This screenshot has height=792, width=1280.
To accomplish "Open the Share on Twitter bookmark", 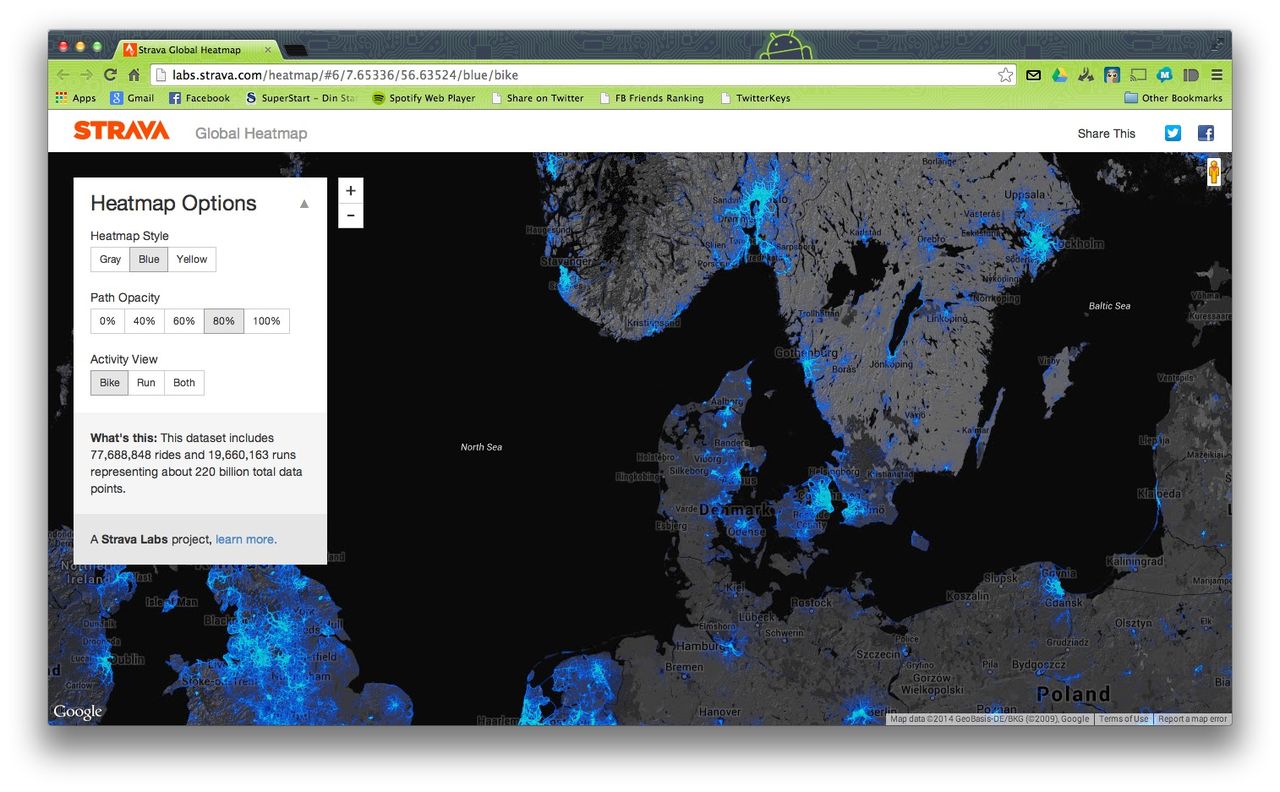I will click(x=537, y=98).
